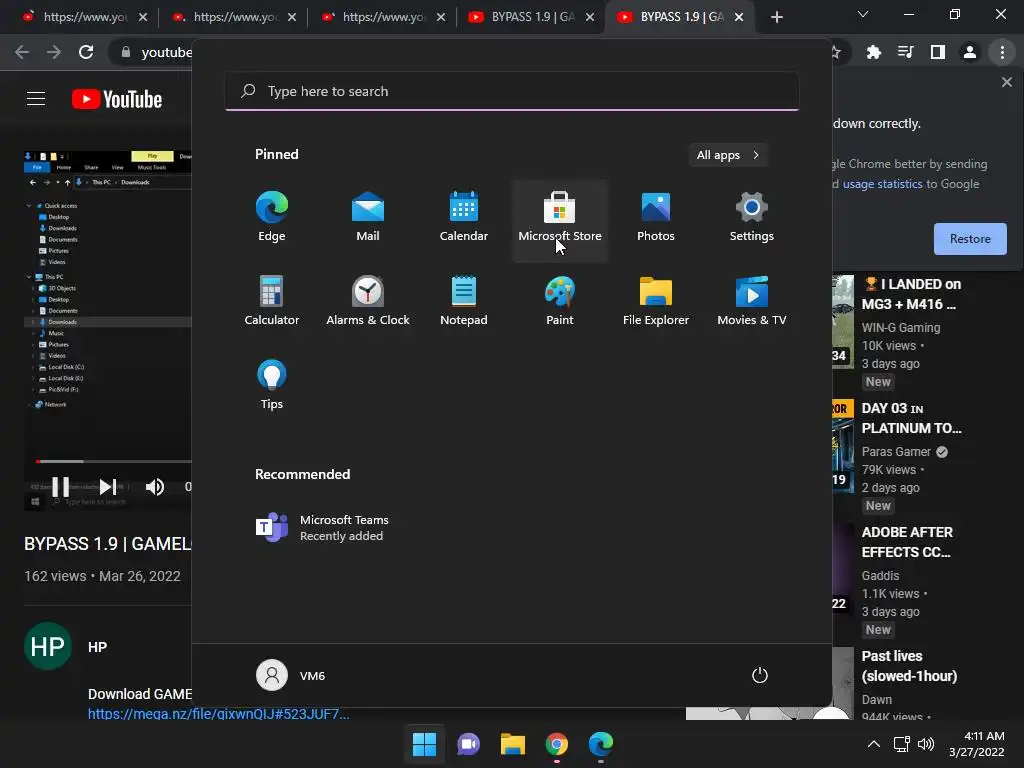Go to the YouTube home logo
Image resolution: width=1024 pixels, height=768 pixels.
117,99
